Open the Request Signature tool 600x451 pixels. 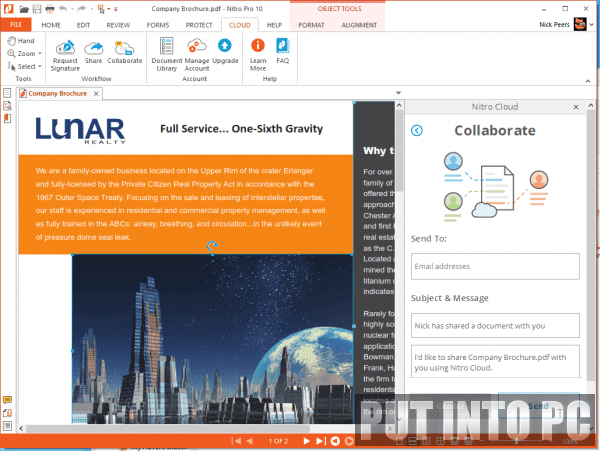(65, 55)
